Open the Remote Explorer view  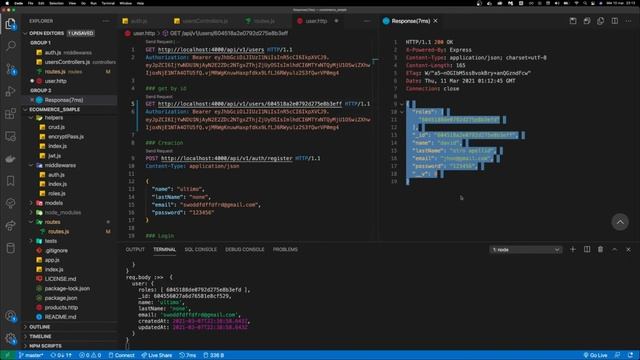pyautogui.click(x=11, y=136)
